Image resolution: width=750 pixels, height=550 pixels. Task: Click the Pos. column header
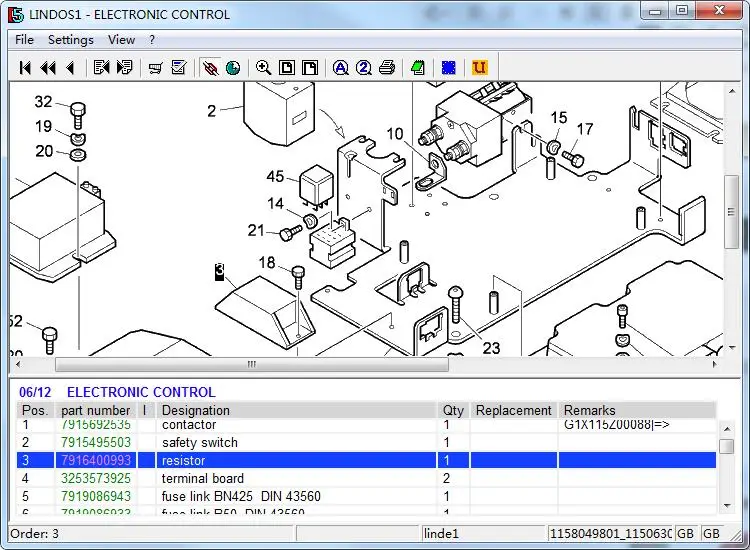point(35,410)
